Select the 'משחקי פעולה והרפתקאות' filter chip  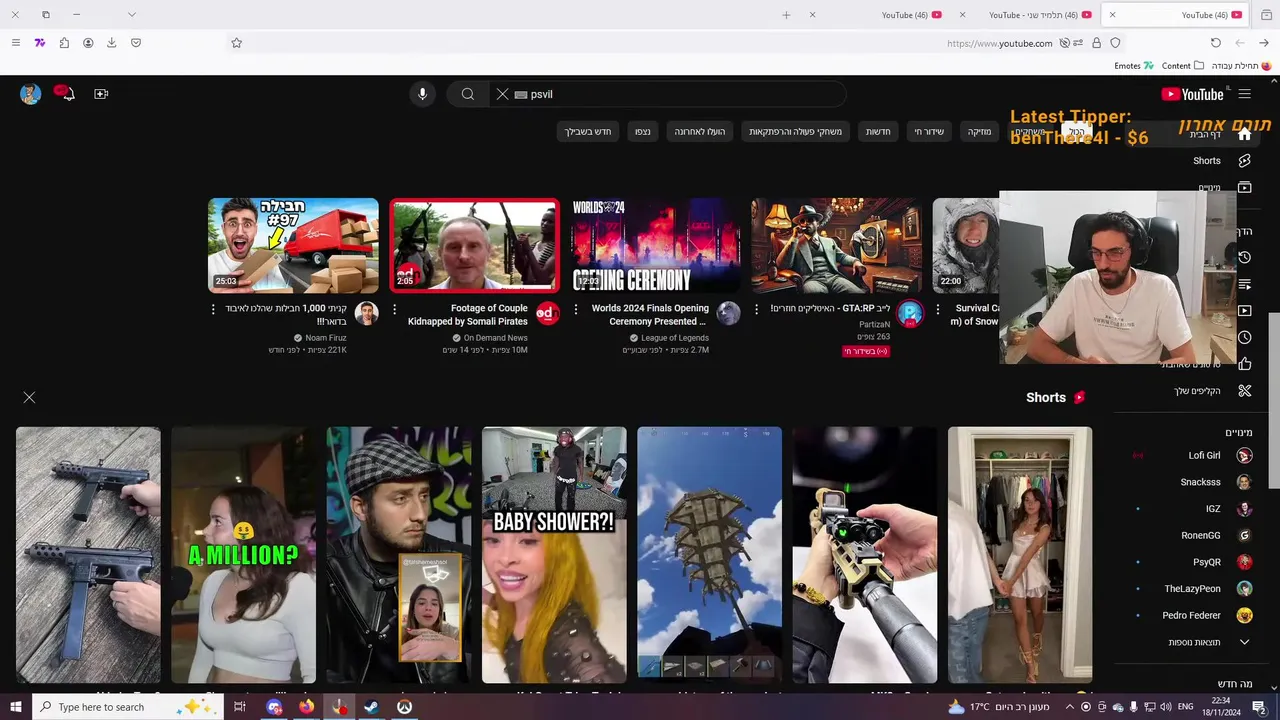pyautogui.click(x=796, y=131)
